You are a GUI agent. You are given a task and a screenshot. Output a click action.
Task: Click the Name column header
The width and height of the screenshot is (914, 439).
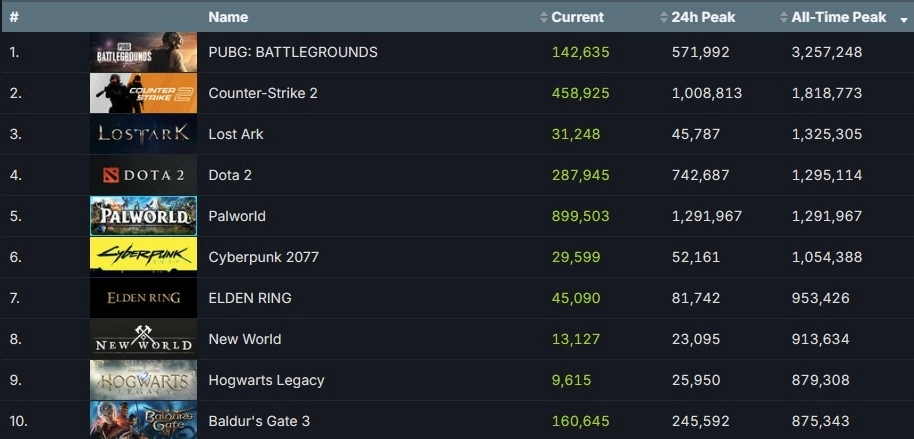228,17
